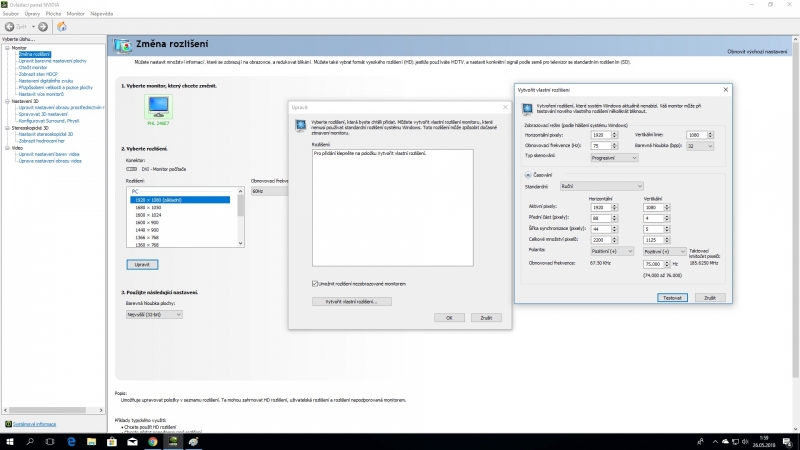Click Zrušit in the Upravit dialog
The height and width of the screenshot is (450, 800).
(486, 318)
